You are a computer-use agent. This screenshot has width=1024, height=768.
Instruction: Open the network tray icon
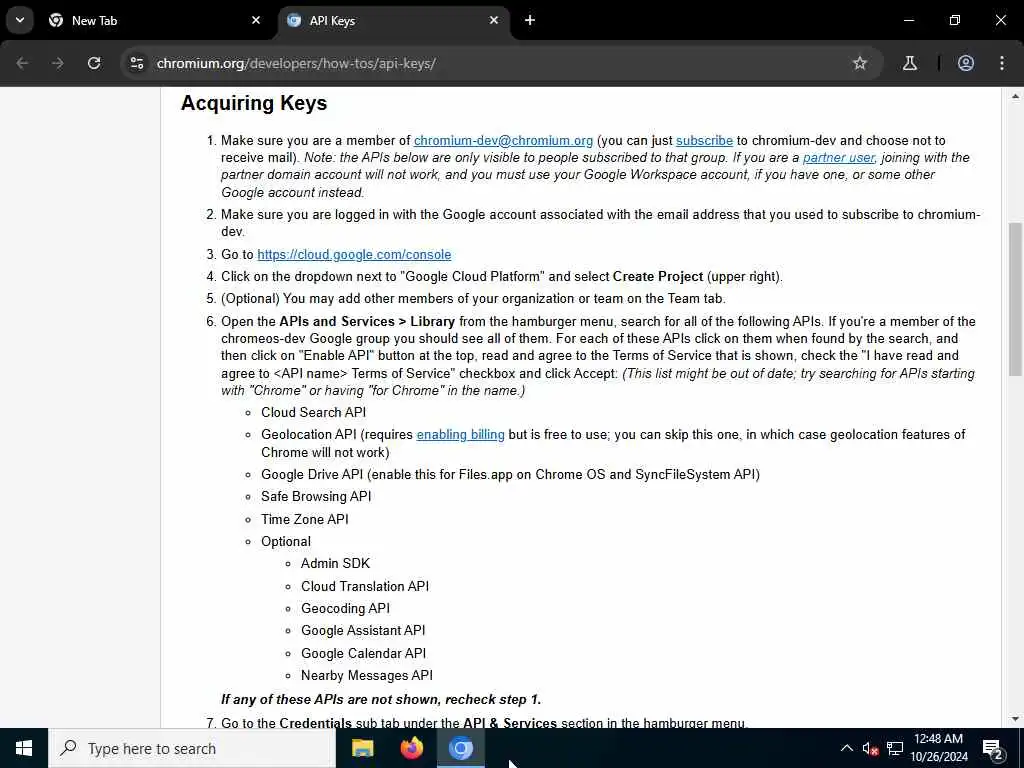tap(895, 749)
